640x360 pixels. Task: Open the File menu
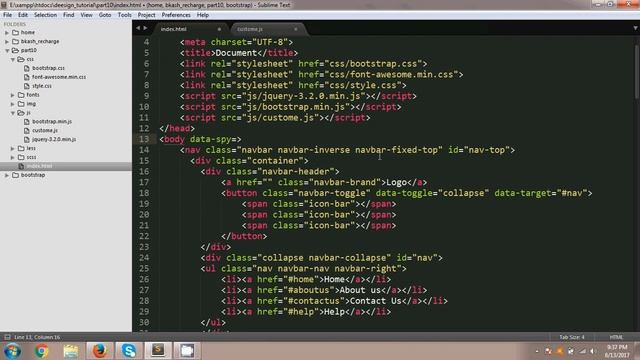[7, 15]
